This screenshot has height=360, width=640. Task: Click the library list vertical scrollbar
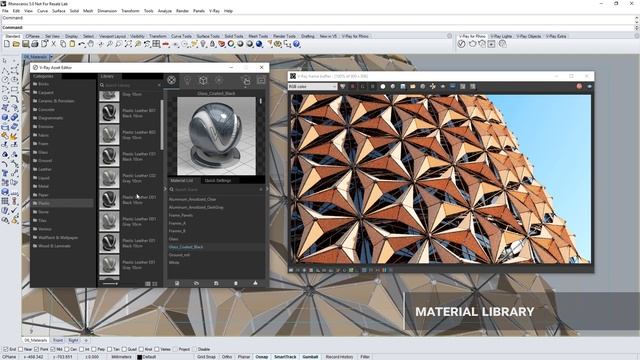162,124
